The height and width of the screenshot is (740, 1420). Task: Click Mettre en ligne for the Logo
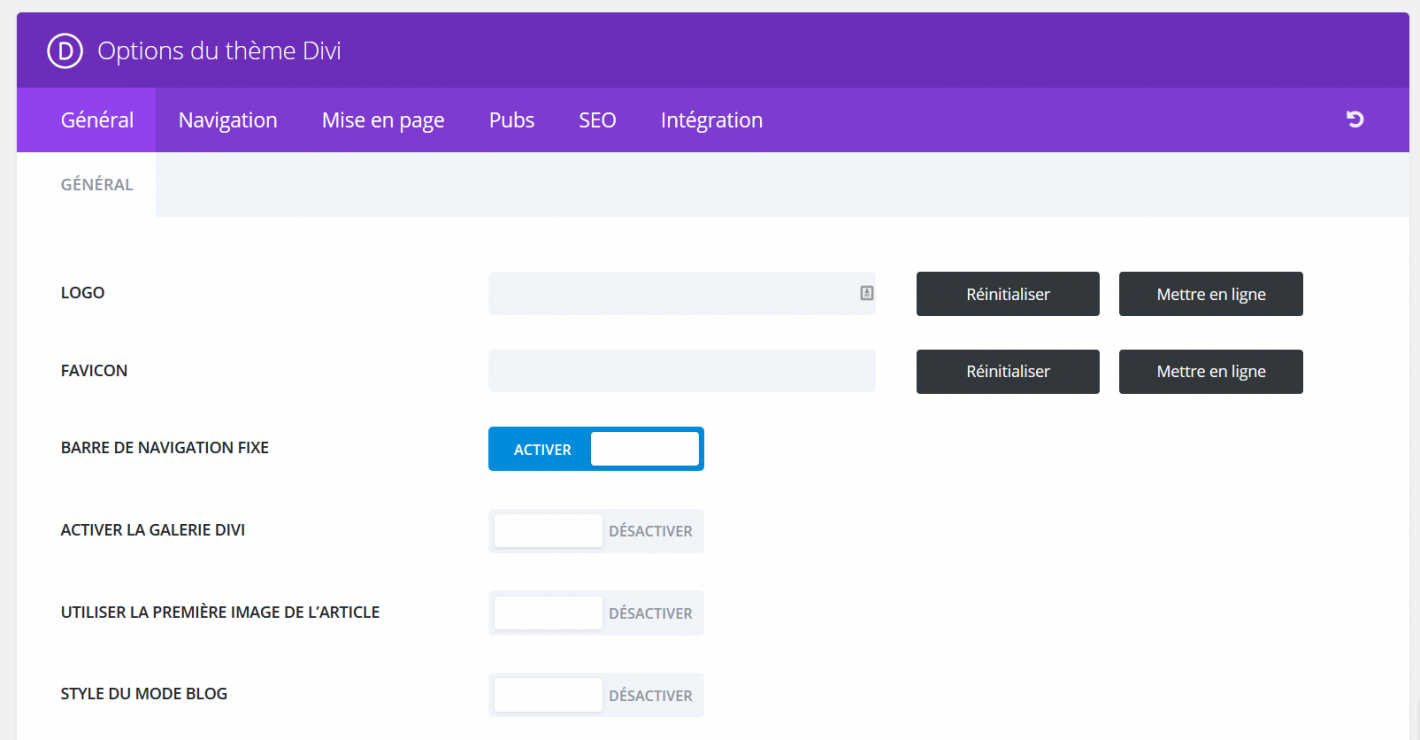(x=1210, y=294)
